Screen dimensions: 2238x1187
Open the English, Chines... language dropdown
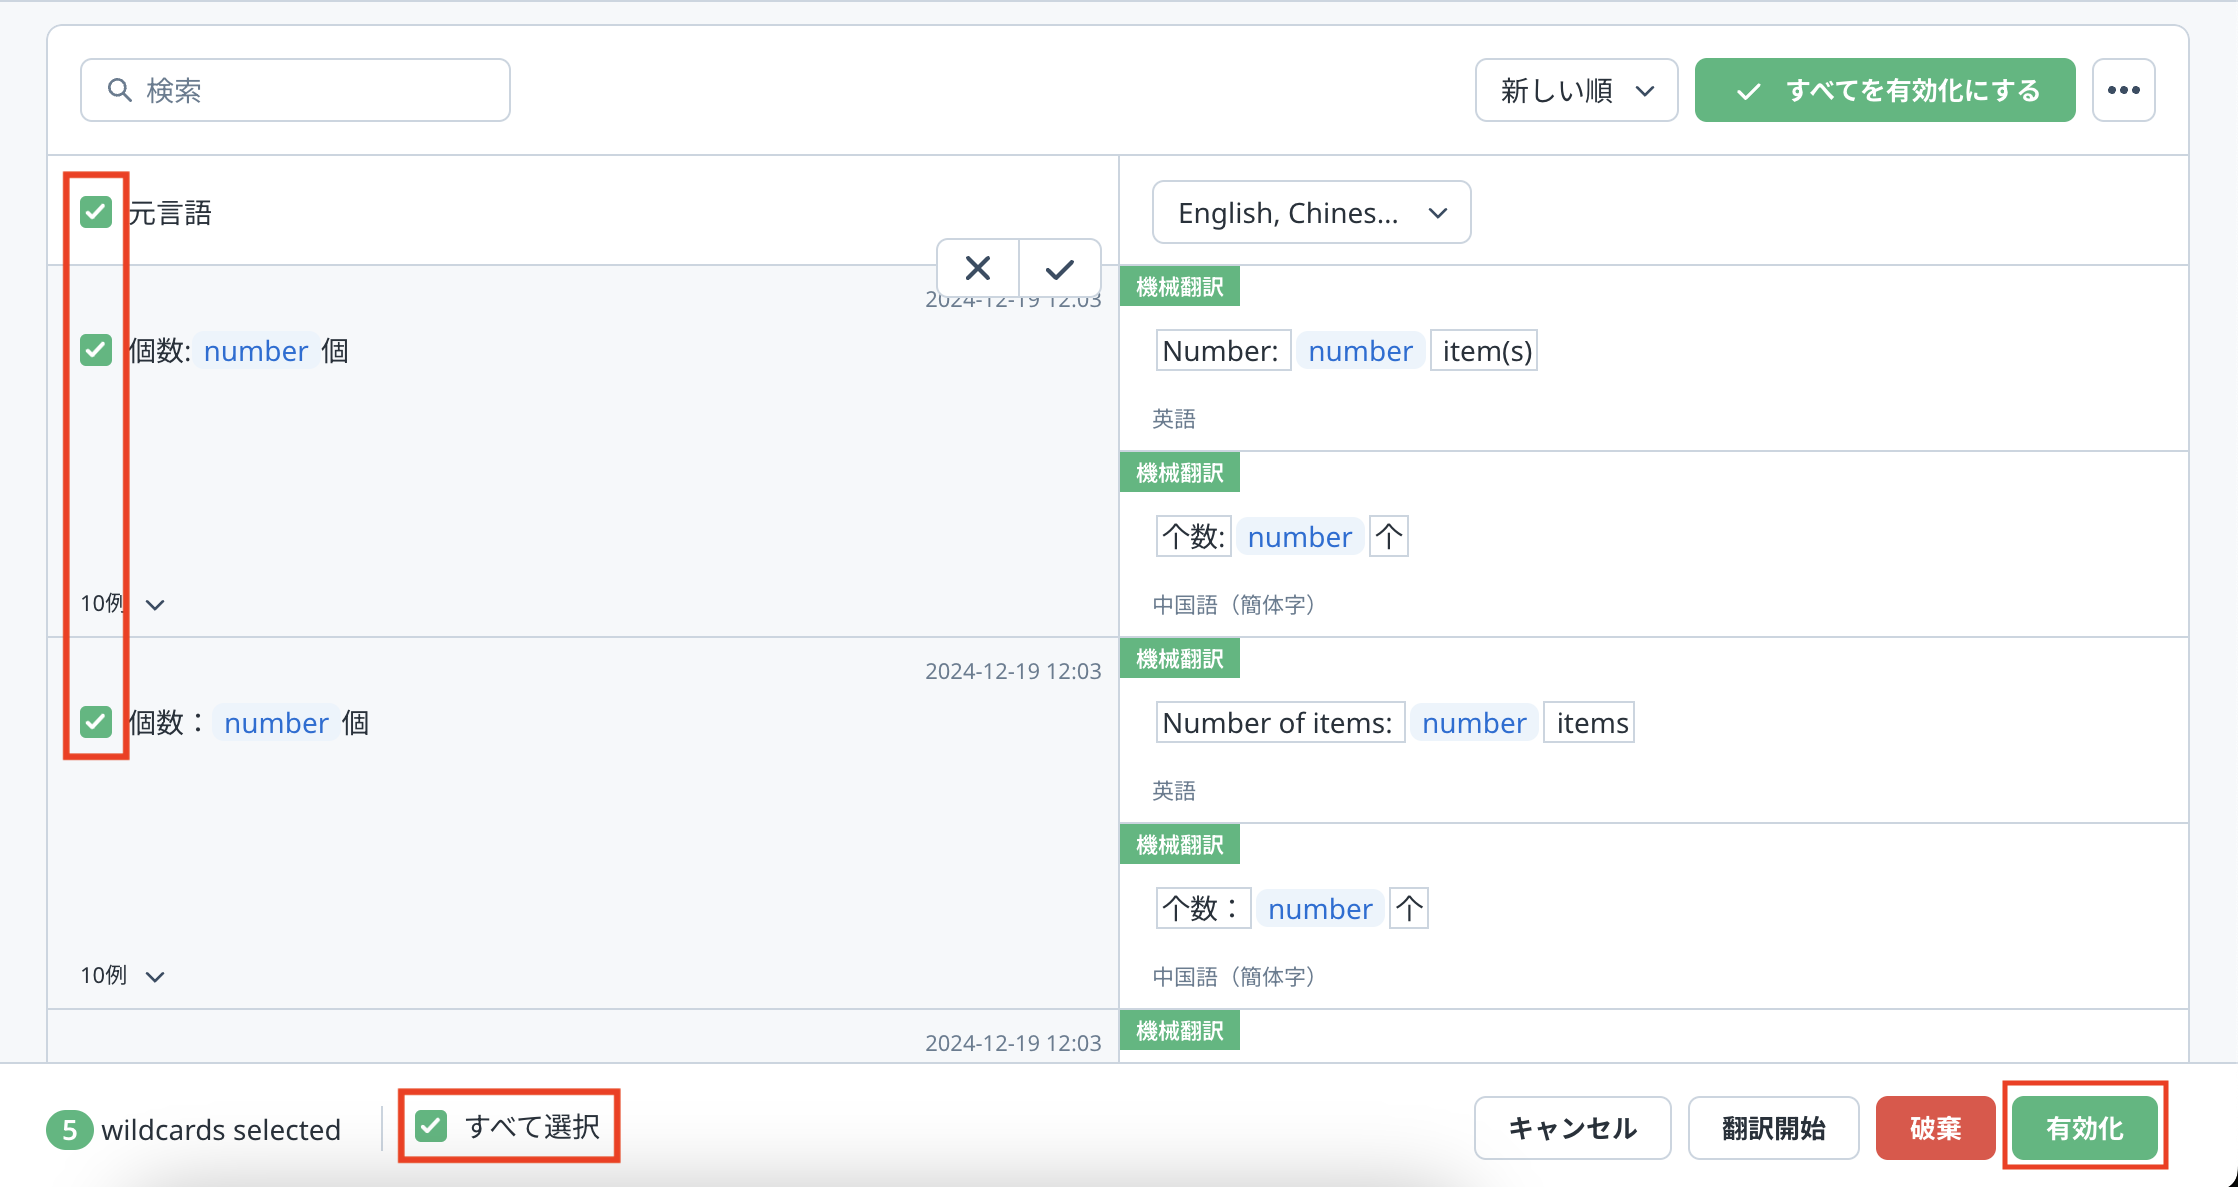1311,212
